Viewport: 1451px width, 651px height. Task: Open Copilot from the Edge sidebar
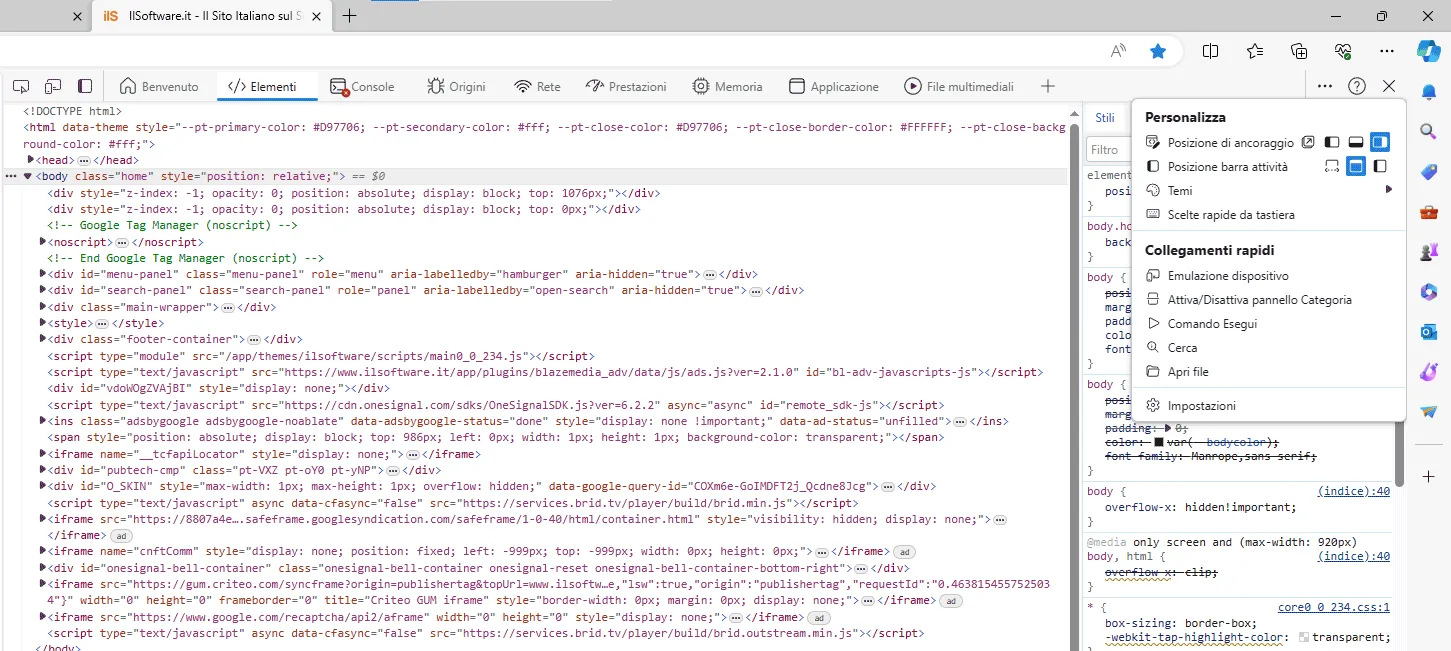coord(1428,51)
